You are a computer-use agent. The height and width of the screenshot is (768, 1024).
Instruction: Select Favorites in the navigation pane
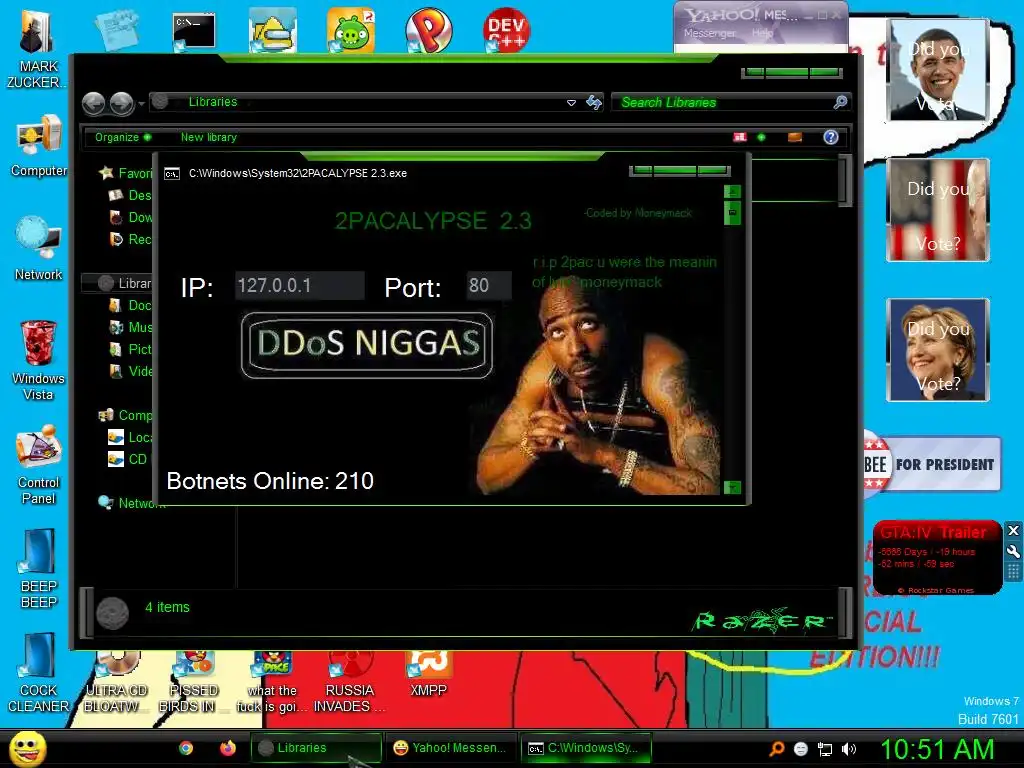click(125, 173)
